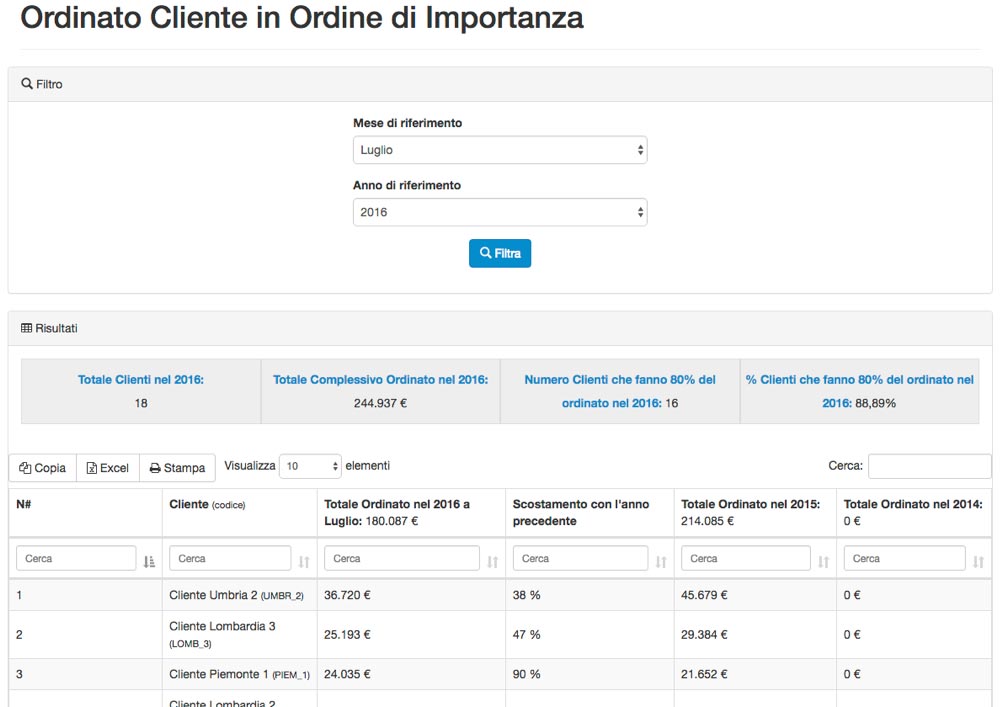Focus the Totale Ordinato 2014 Cerca field
Screen dimensions: 1003x707
(904, 558)
